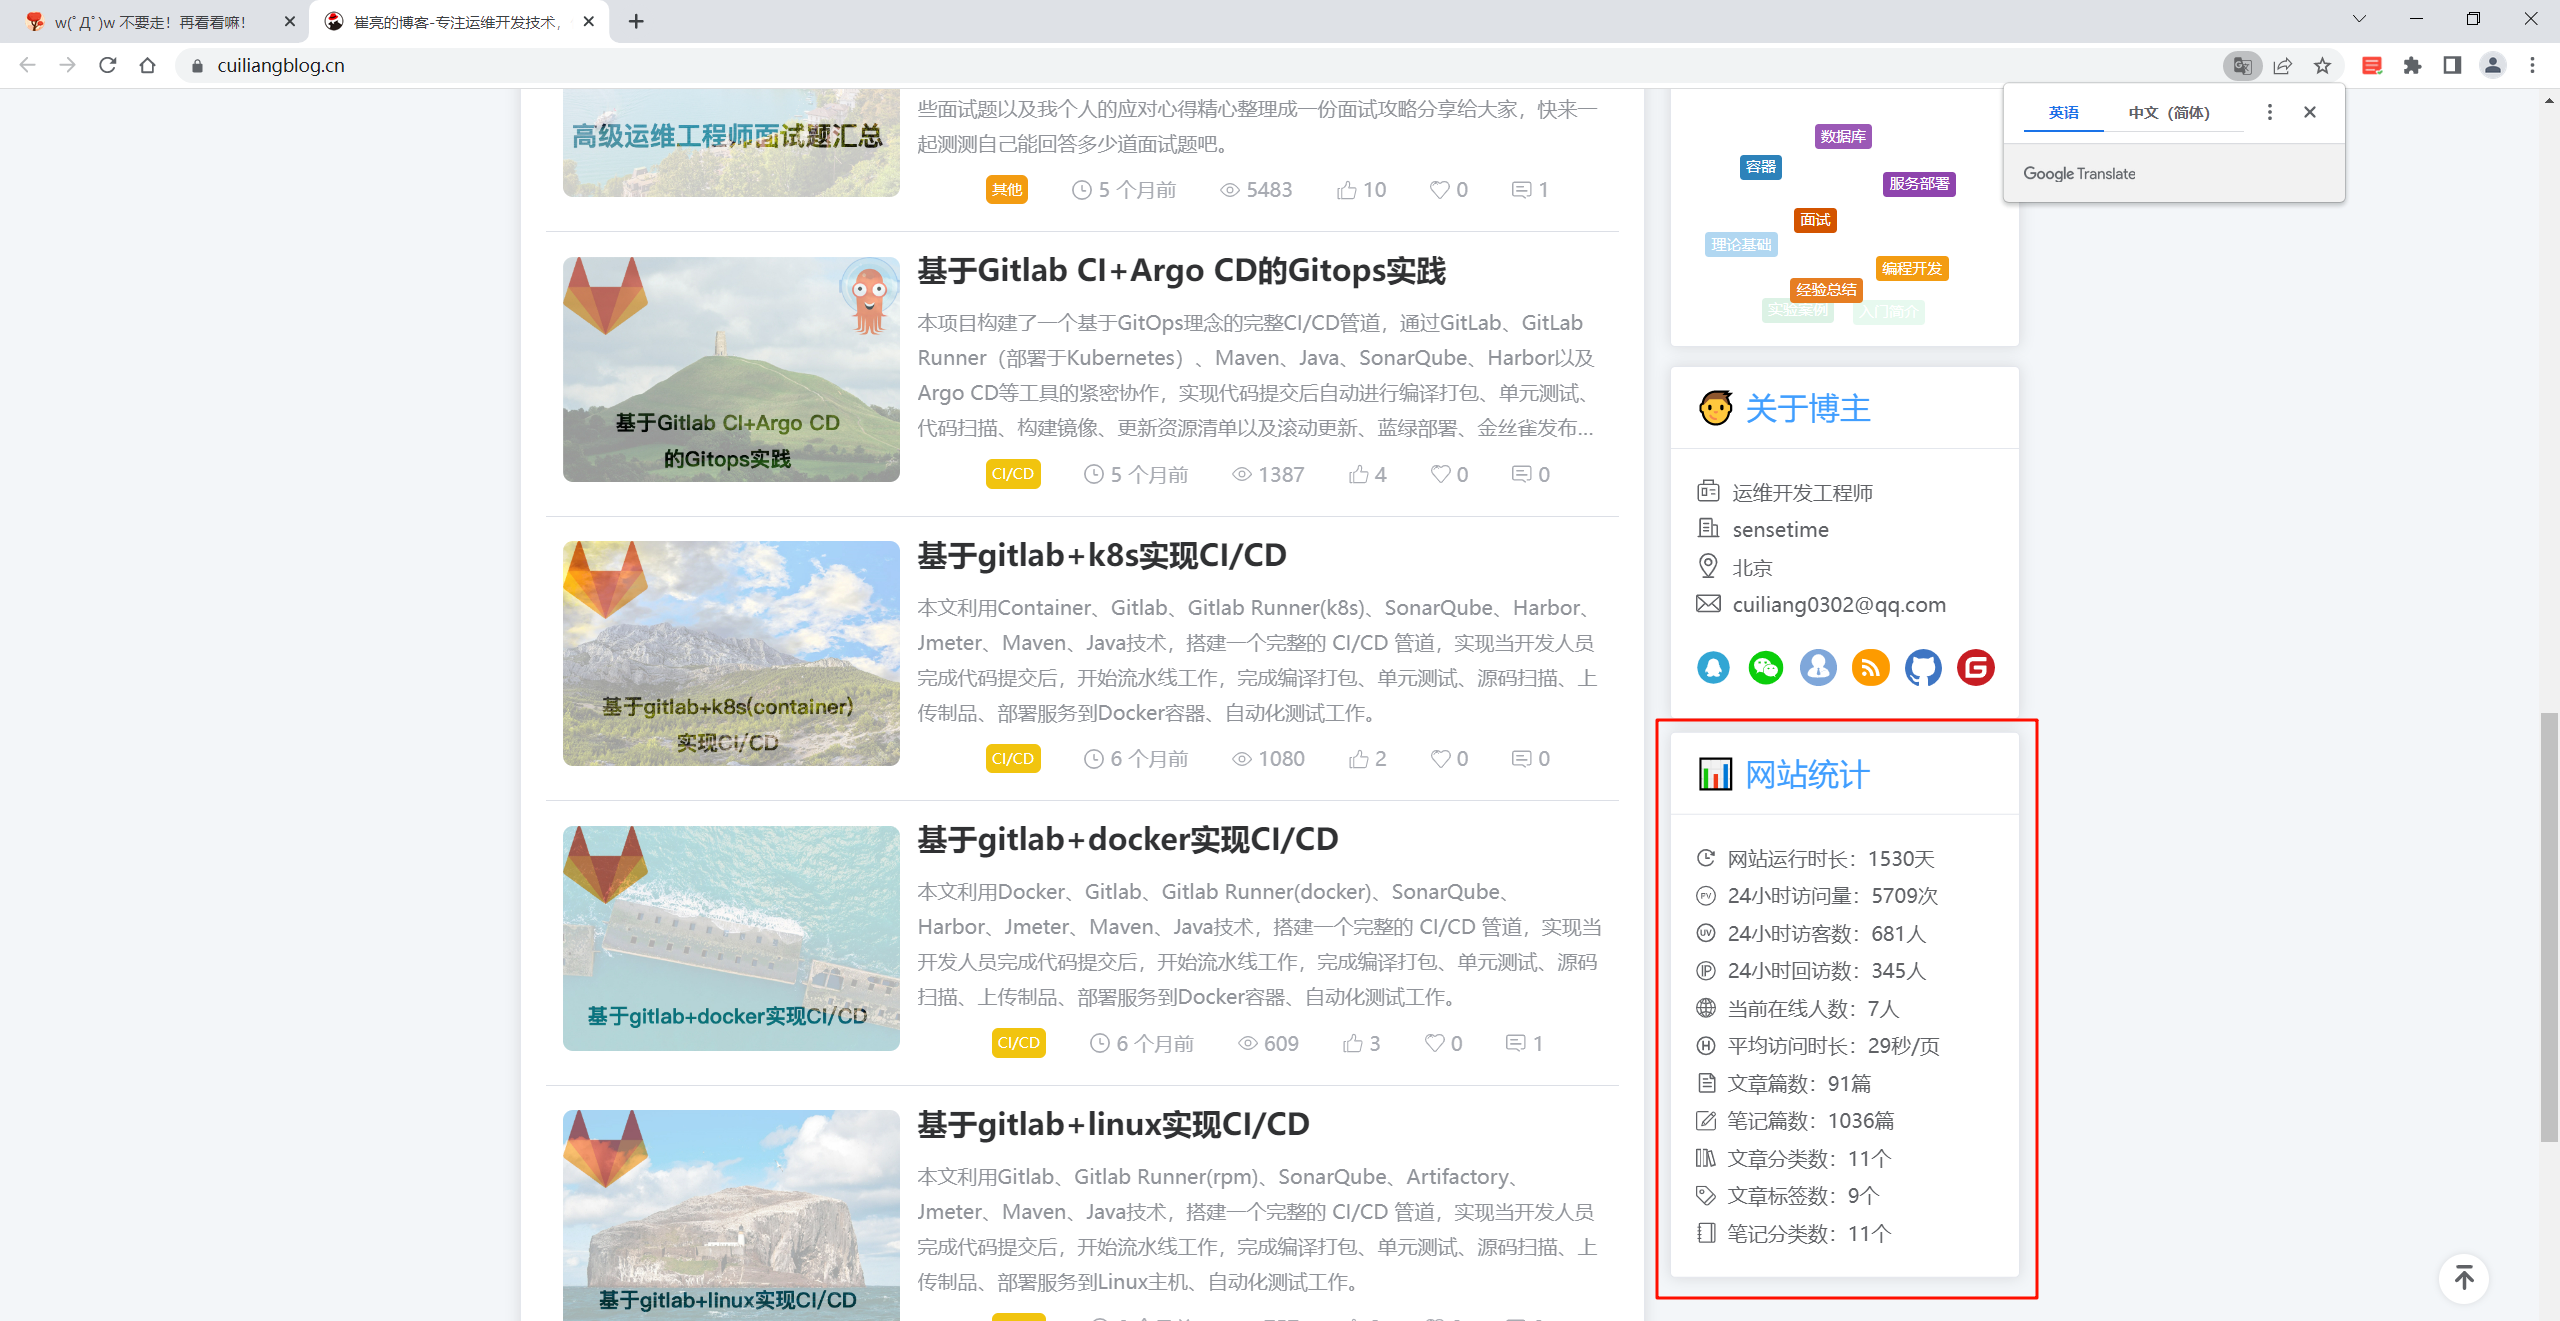Click the 经验总结 tag in tag cloud

click(x=1826, y=290)
